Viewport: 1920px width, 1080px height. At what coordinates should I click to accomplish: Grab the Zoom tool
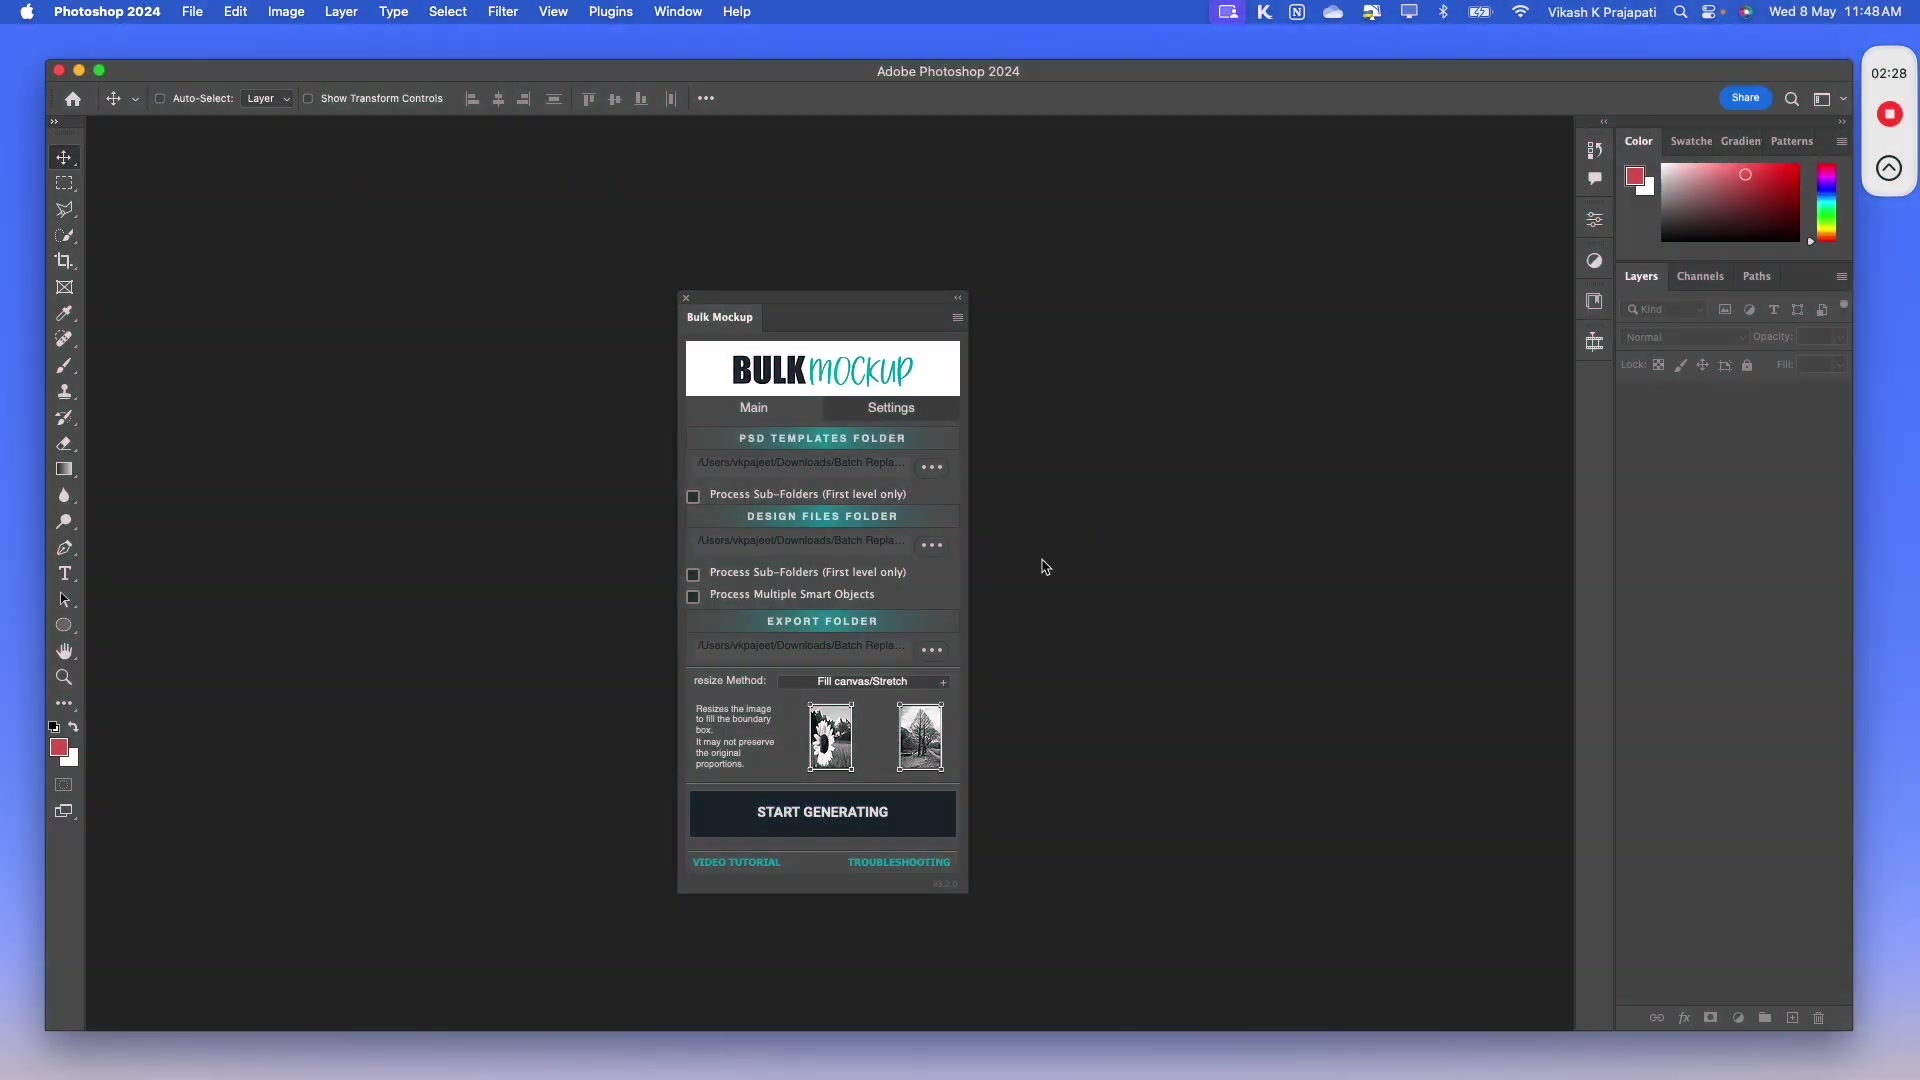pyautogui.click(x=64, y=678)
